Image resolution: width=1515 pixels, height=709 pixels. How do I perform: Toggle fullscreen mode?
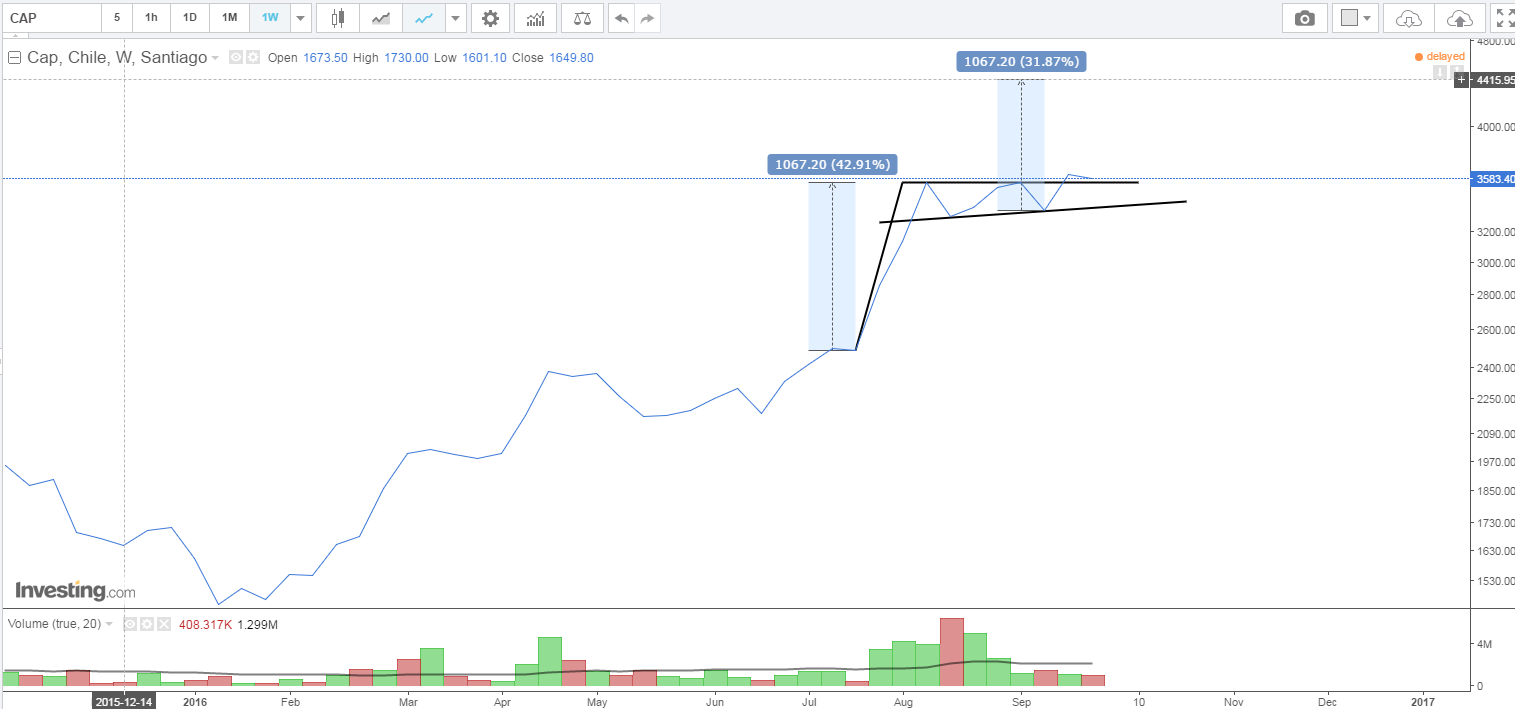(x=1503, y=18)
